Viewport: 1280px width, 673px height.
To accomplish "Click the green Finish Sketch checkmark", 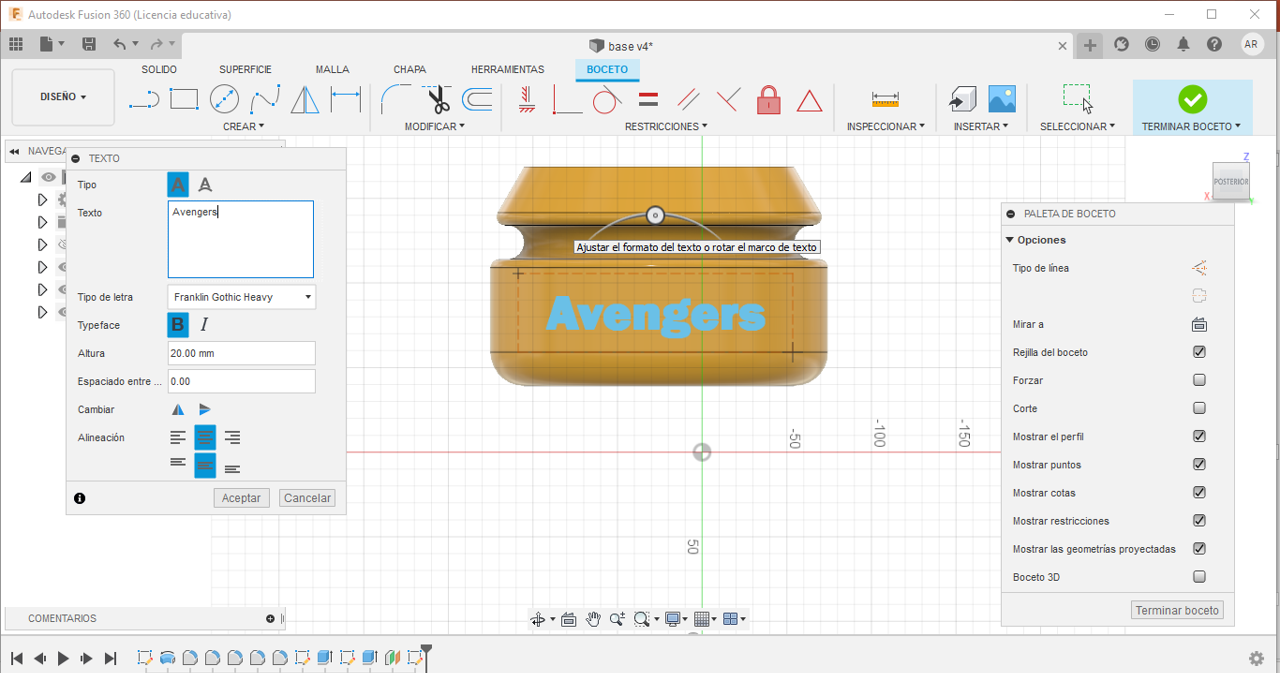I will click(1192, 99).
